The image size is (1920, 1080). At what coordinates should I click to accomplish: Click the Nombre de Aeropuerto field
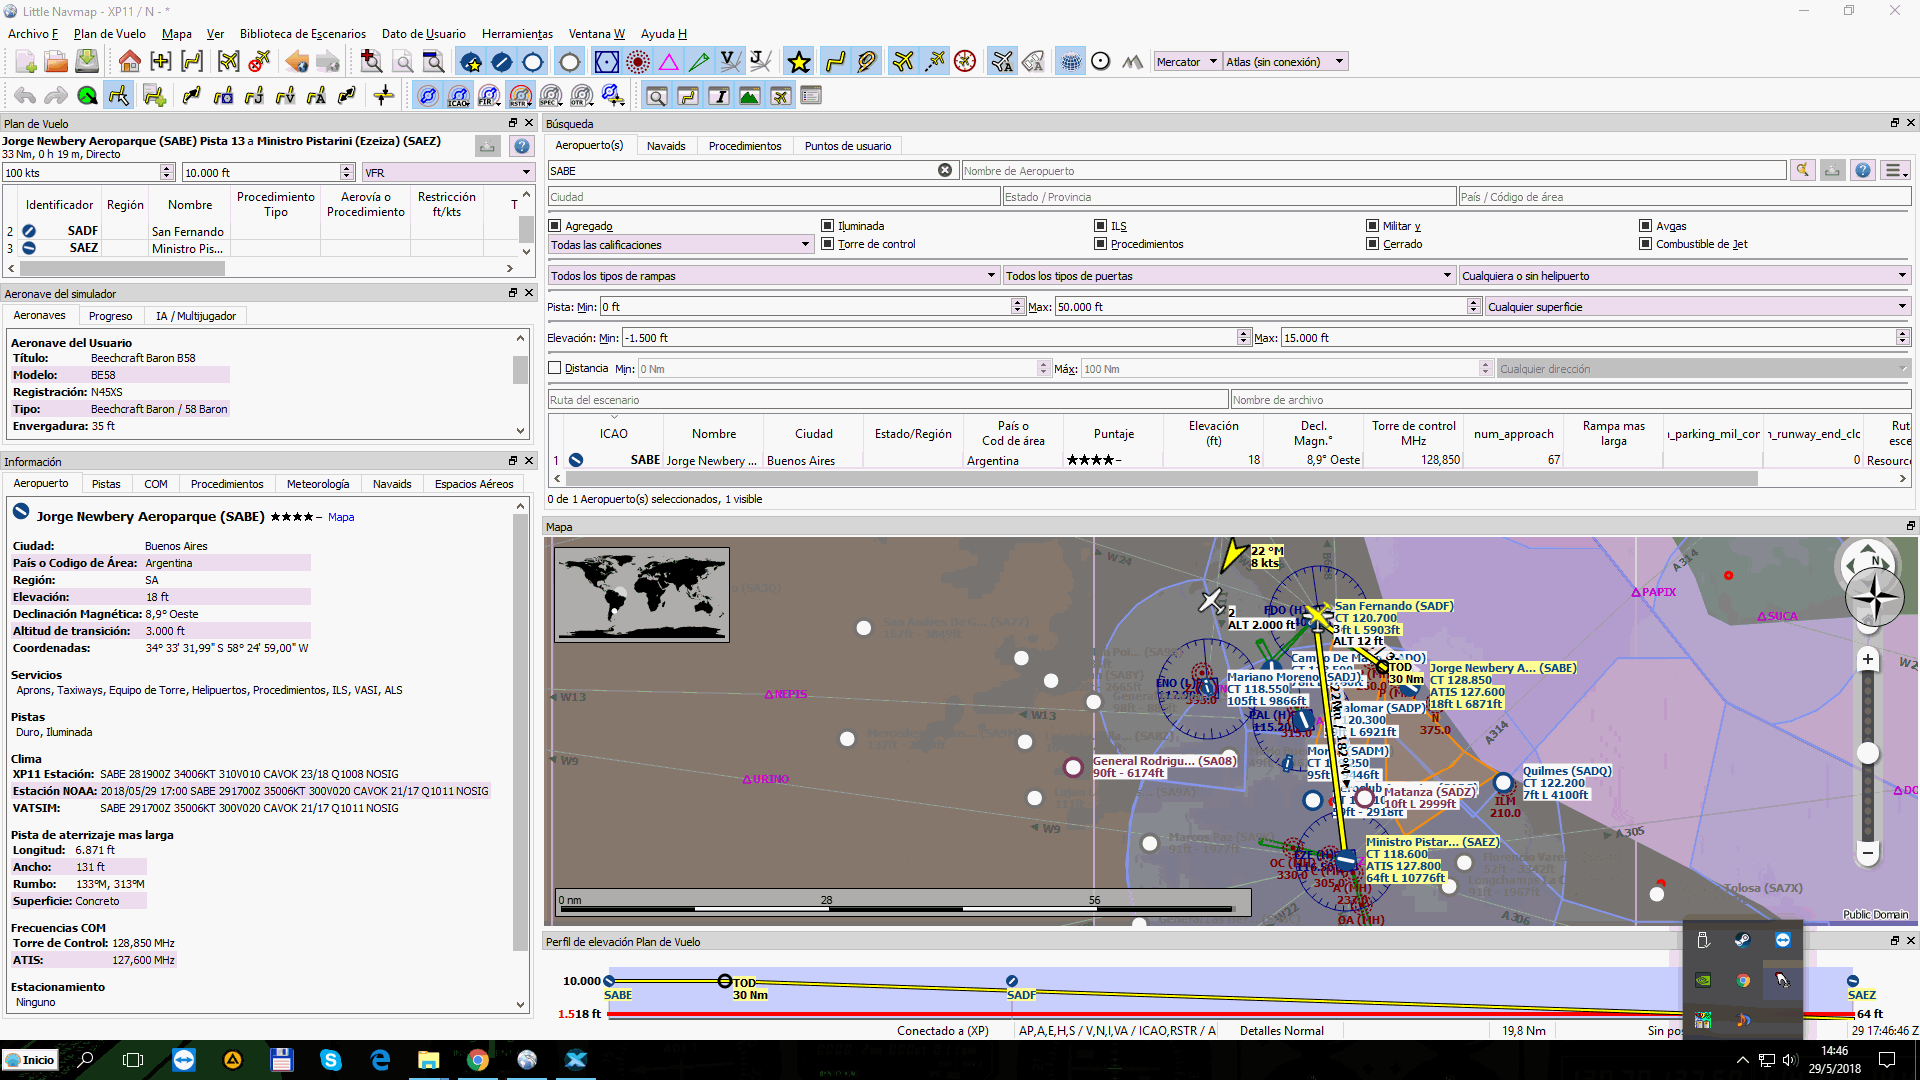[1373, 171]
